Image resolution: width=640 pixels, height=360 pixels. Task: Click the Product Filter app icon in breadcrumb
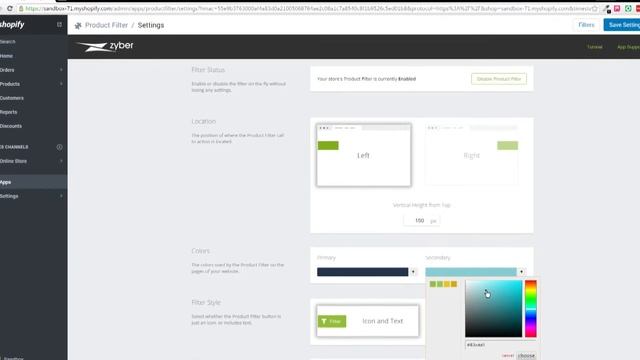[78, 26]
